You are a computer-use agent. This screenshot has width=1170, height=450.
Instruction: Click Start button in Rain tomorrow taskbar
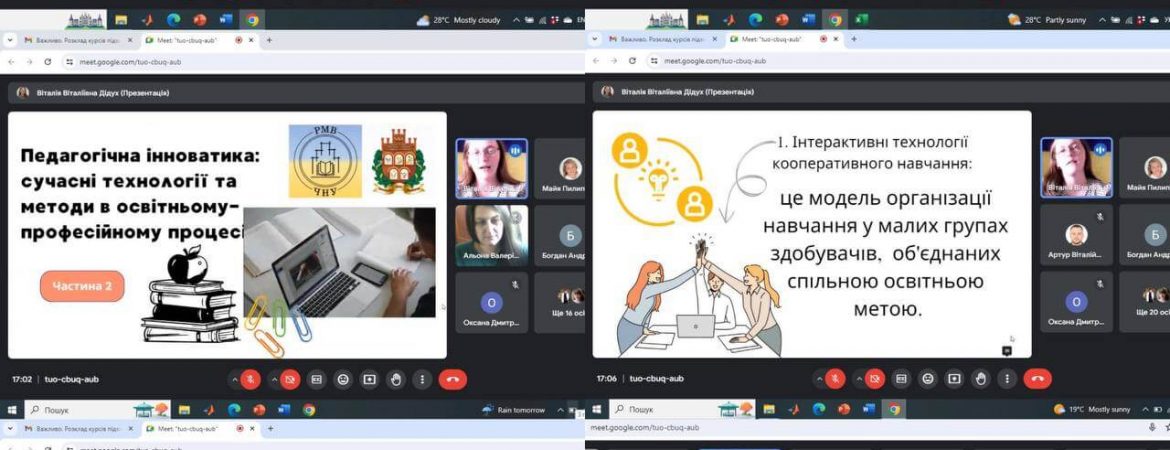(11, 410)
